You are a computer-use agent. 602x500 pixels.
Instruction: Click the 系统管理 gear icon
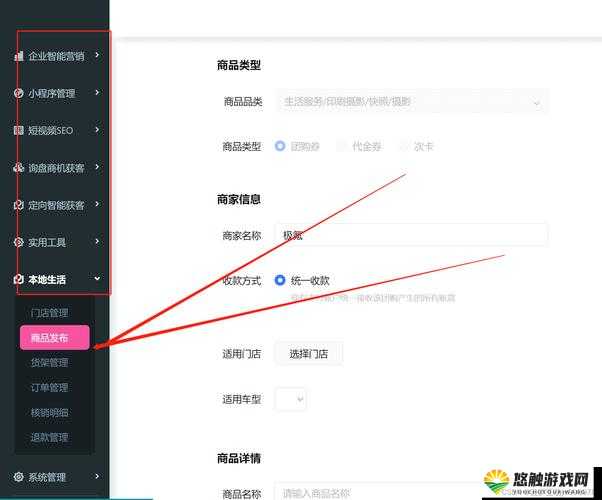(18, 477)
